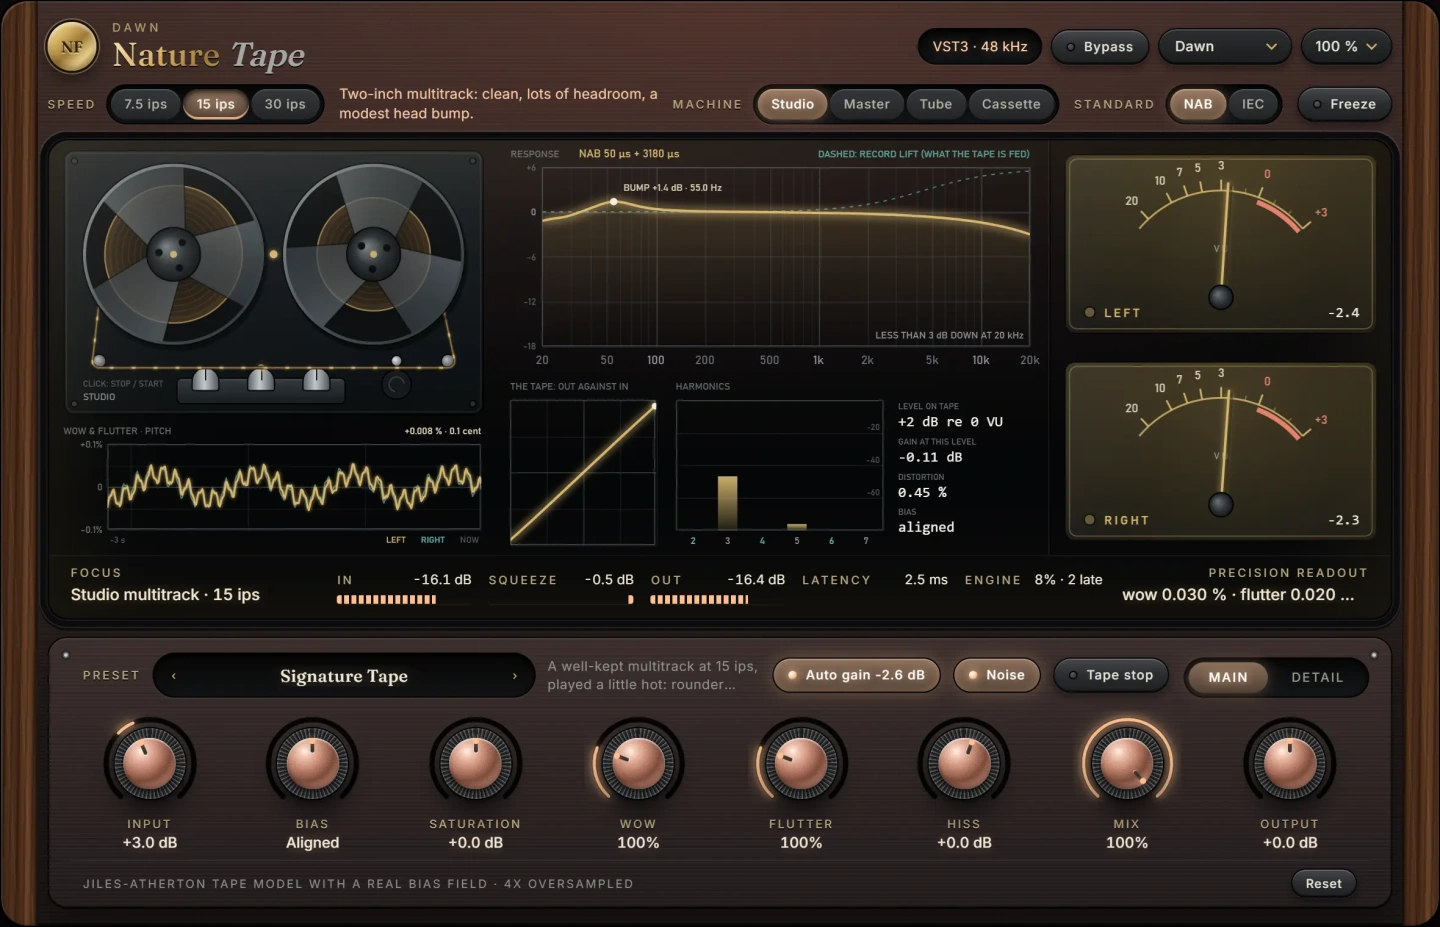This screenshot has height=927, width=1440.
Task: Open the 100 % zoom dropdown
Action: (1346, 47)
